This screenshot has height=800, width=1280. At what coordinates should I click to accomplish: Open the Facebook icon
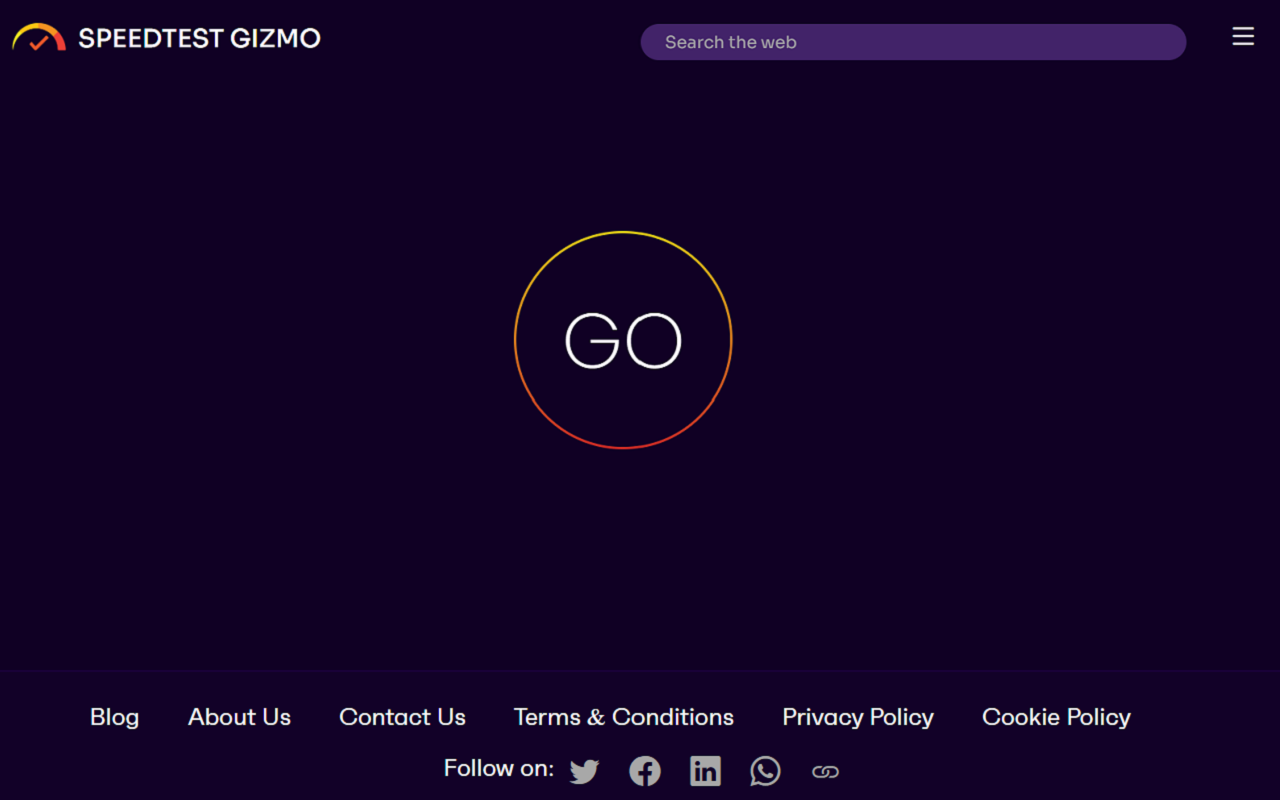tap(645, 771)
